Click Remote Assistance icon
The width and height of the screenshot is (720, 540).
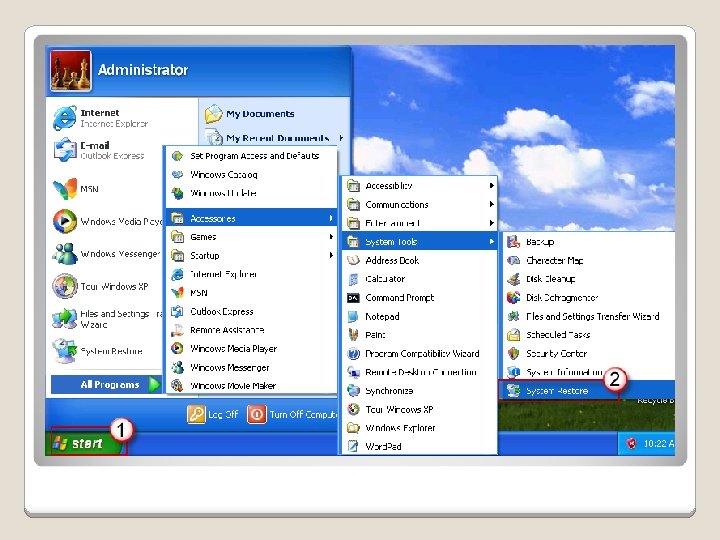(x=177, y=330)
